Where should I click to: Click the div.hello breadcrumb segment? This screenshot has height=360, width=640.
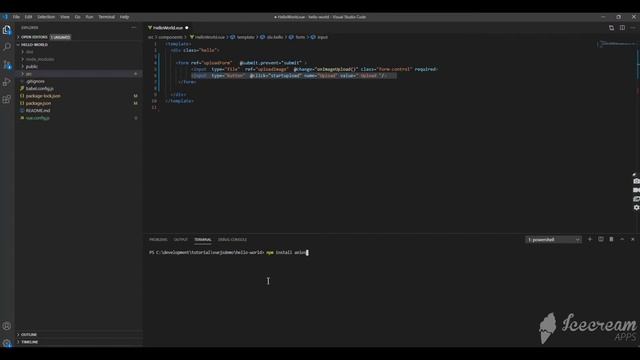pos(275,37)
